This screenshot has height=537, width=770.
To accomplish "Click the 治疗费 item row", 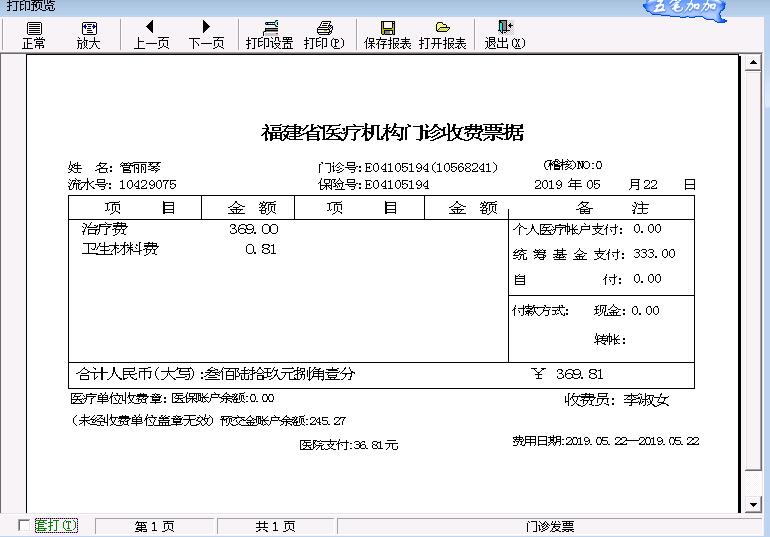I will click(105, 229).
